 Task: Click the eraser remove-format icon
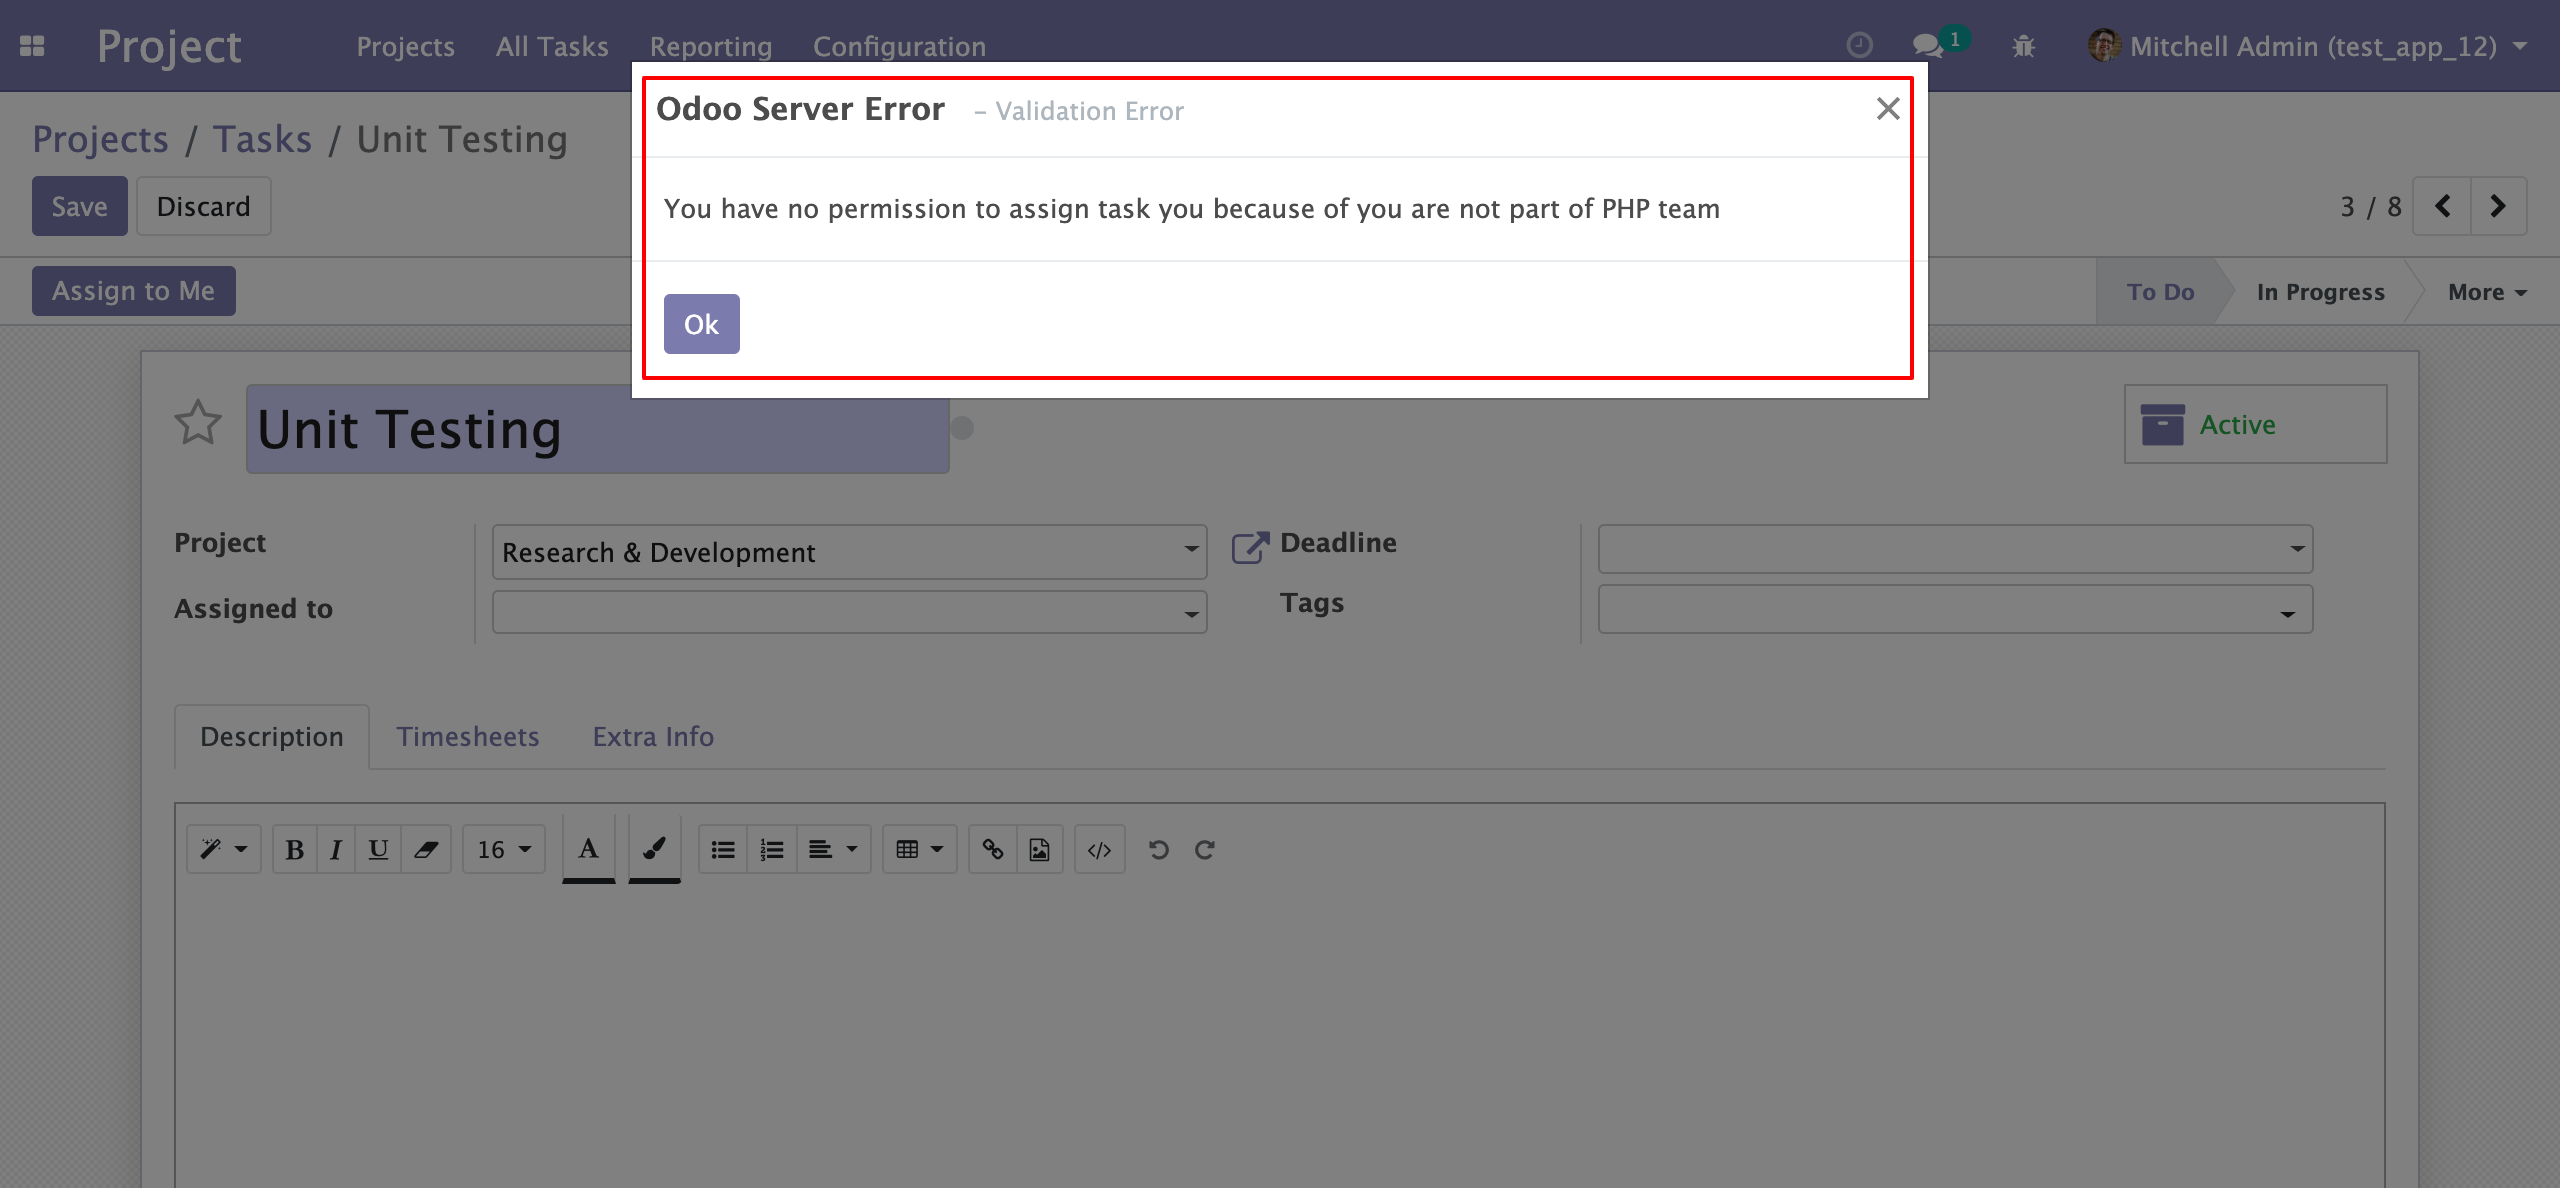[426, 849]
